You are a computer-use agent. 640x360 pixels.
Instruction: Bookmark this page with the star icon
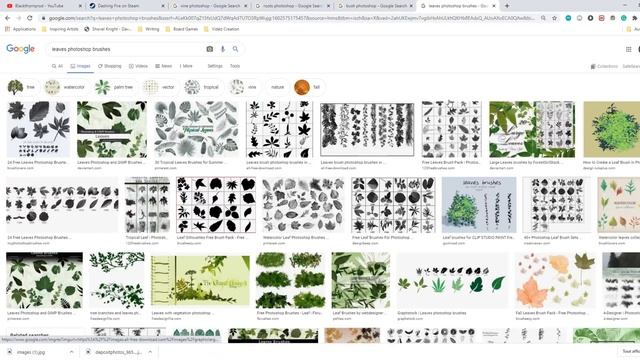click(554, 18)
